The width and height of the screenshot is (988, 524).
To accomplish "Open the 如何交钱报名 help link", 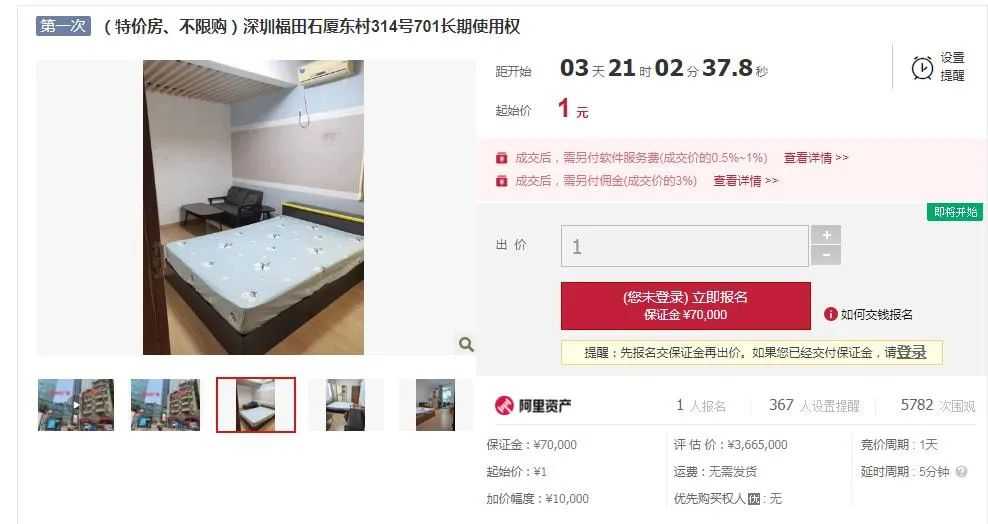I will click(x=876, y=314).
